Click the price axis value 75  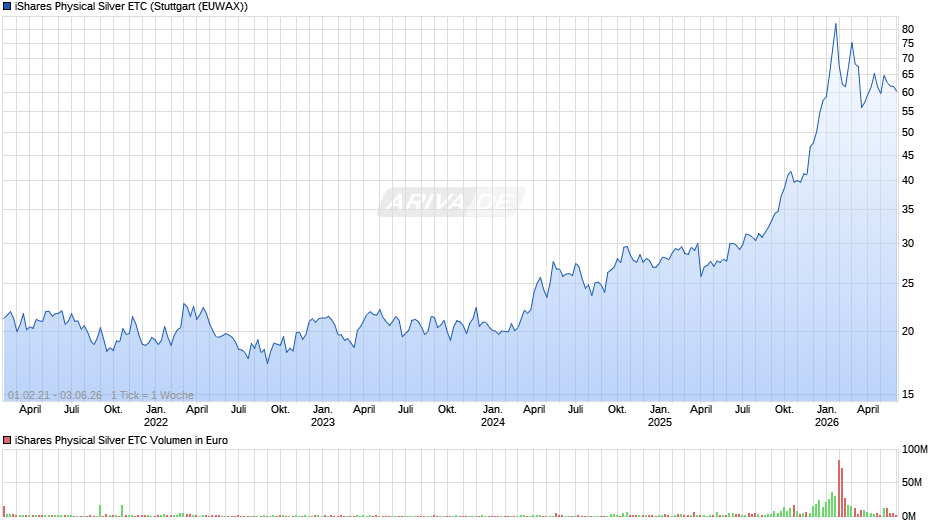pos(908,43)
